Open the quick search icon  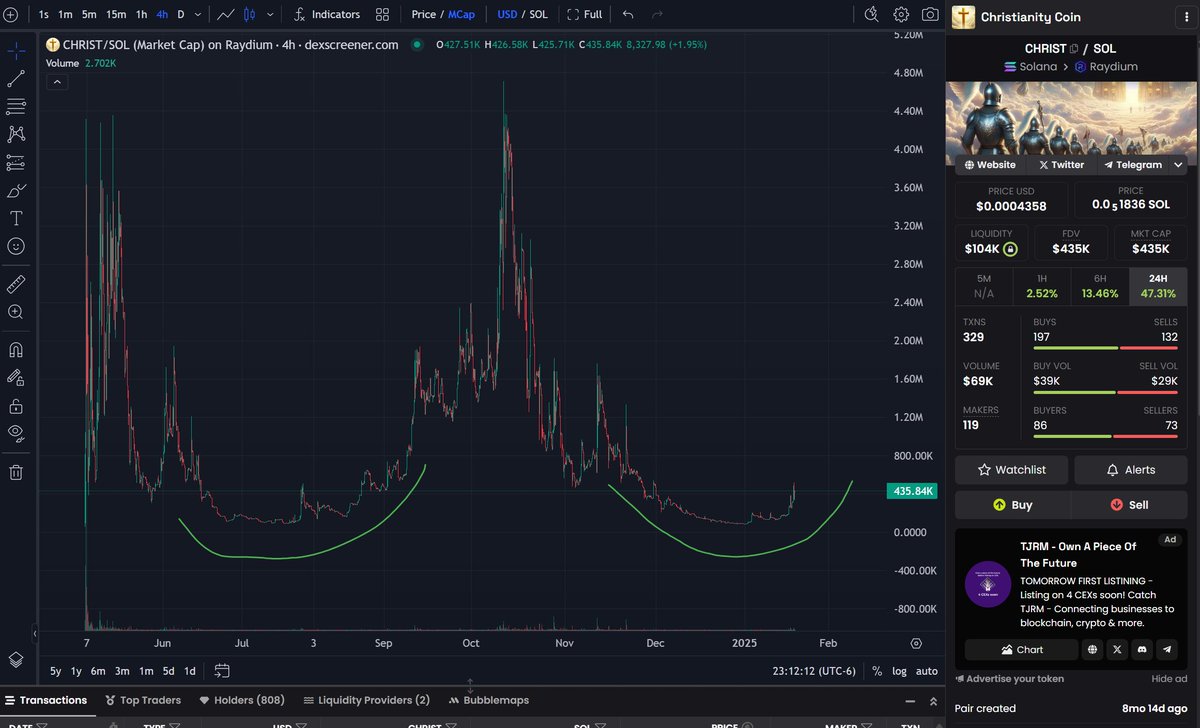[x=872, y=15]
